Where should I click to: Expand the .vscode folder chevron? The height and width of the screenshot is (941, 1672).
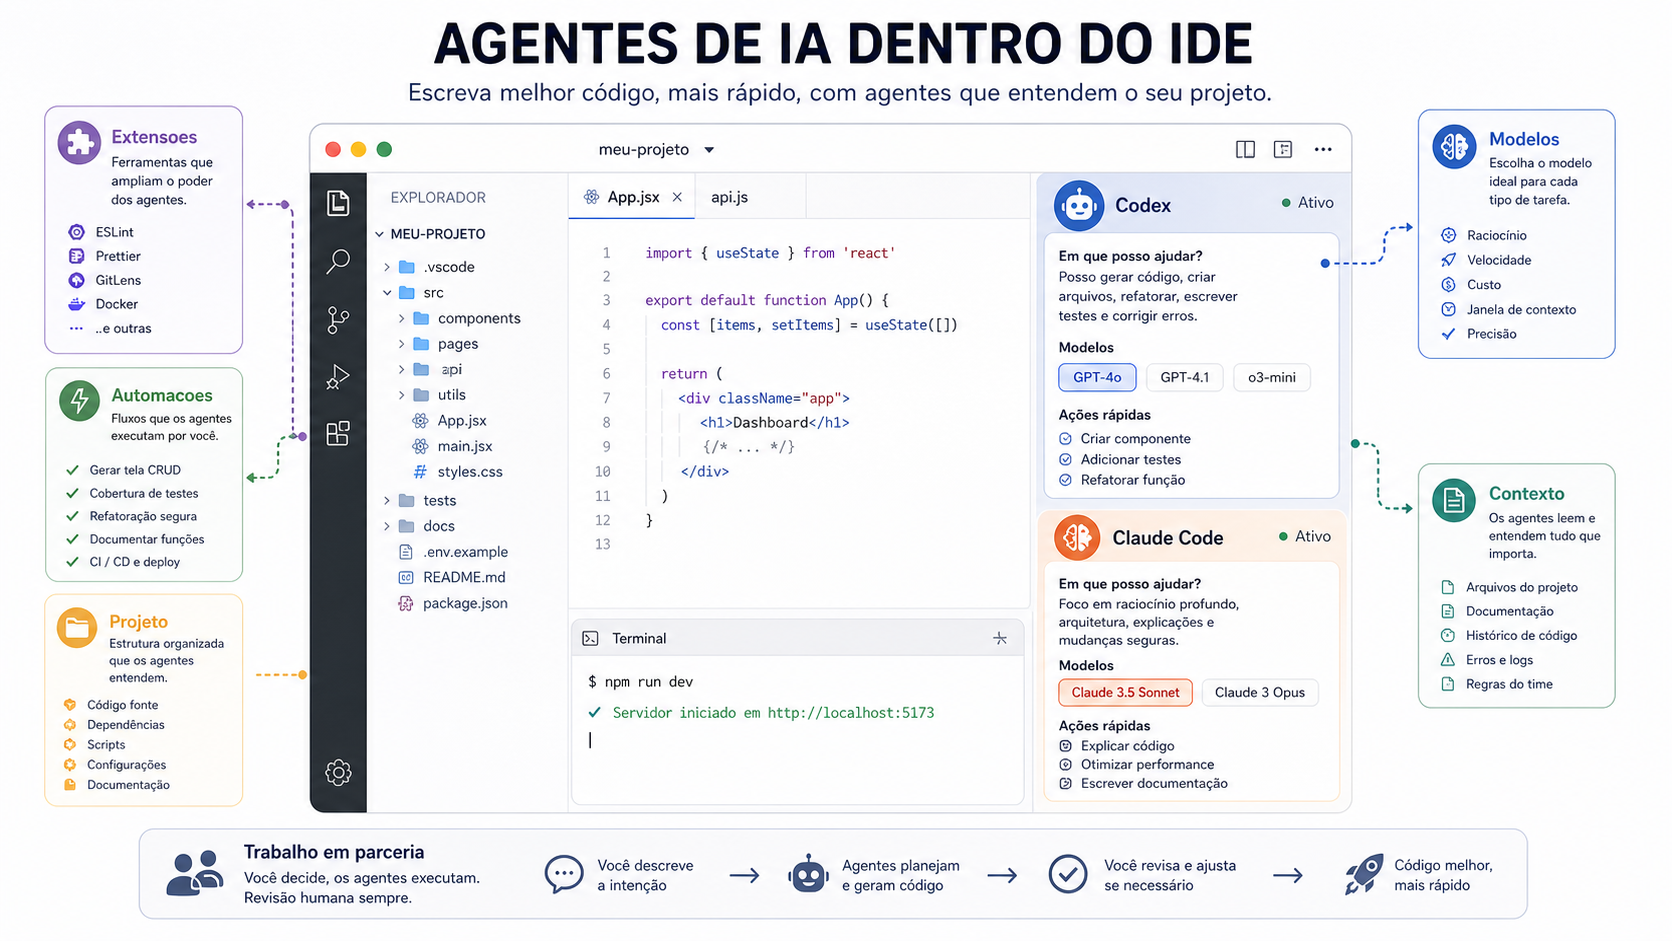tap(387, 267)
